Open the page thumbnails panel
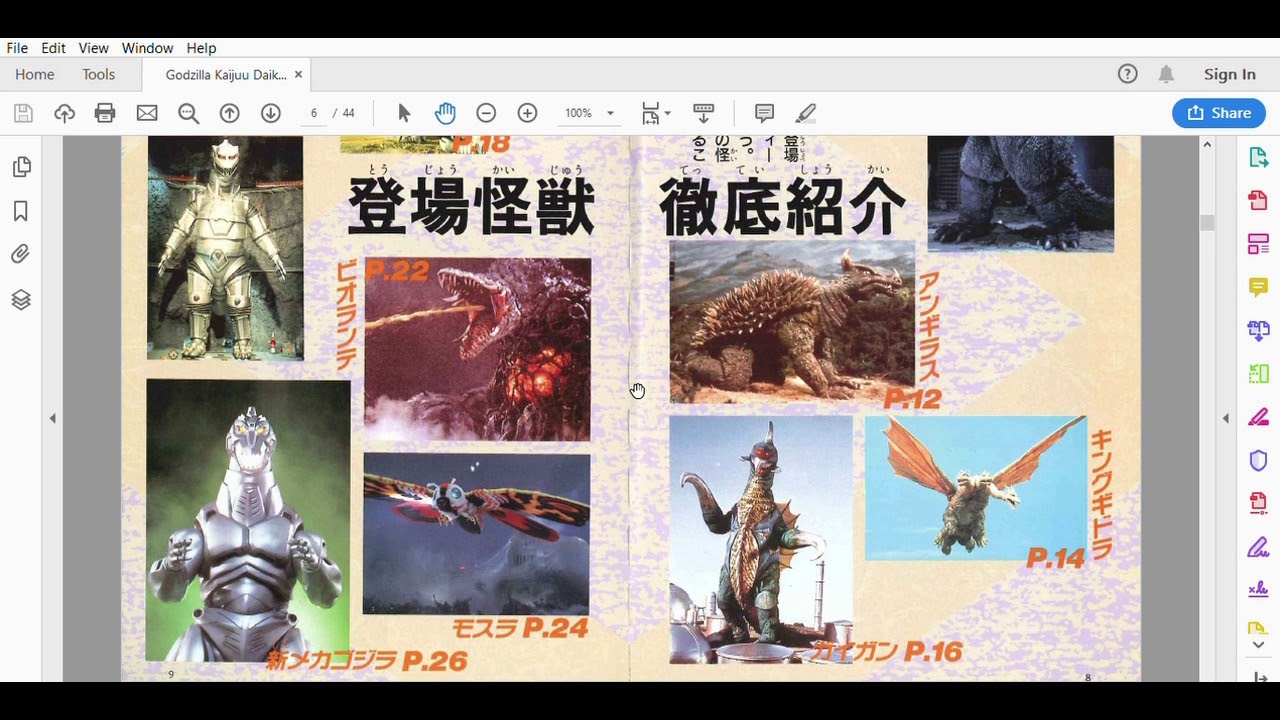The width and height of the screenshot is (1280, 720). tap(21, 167)
